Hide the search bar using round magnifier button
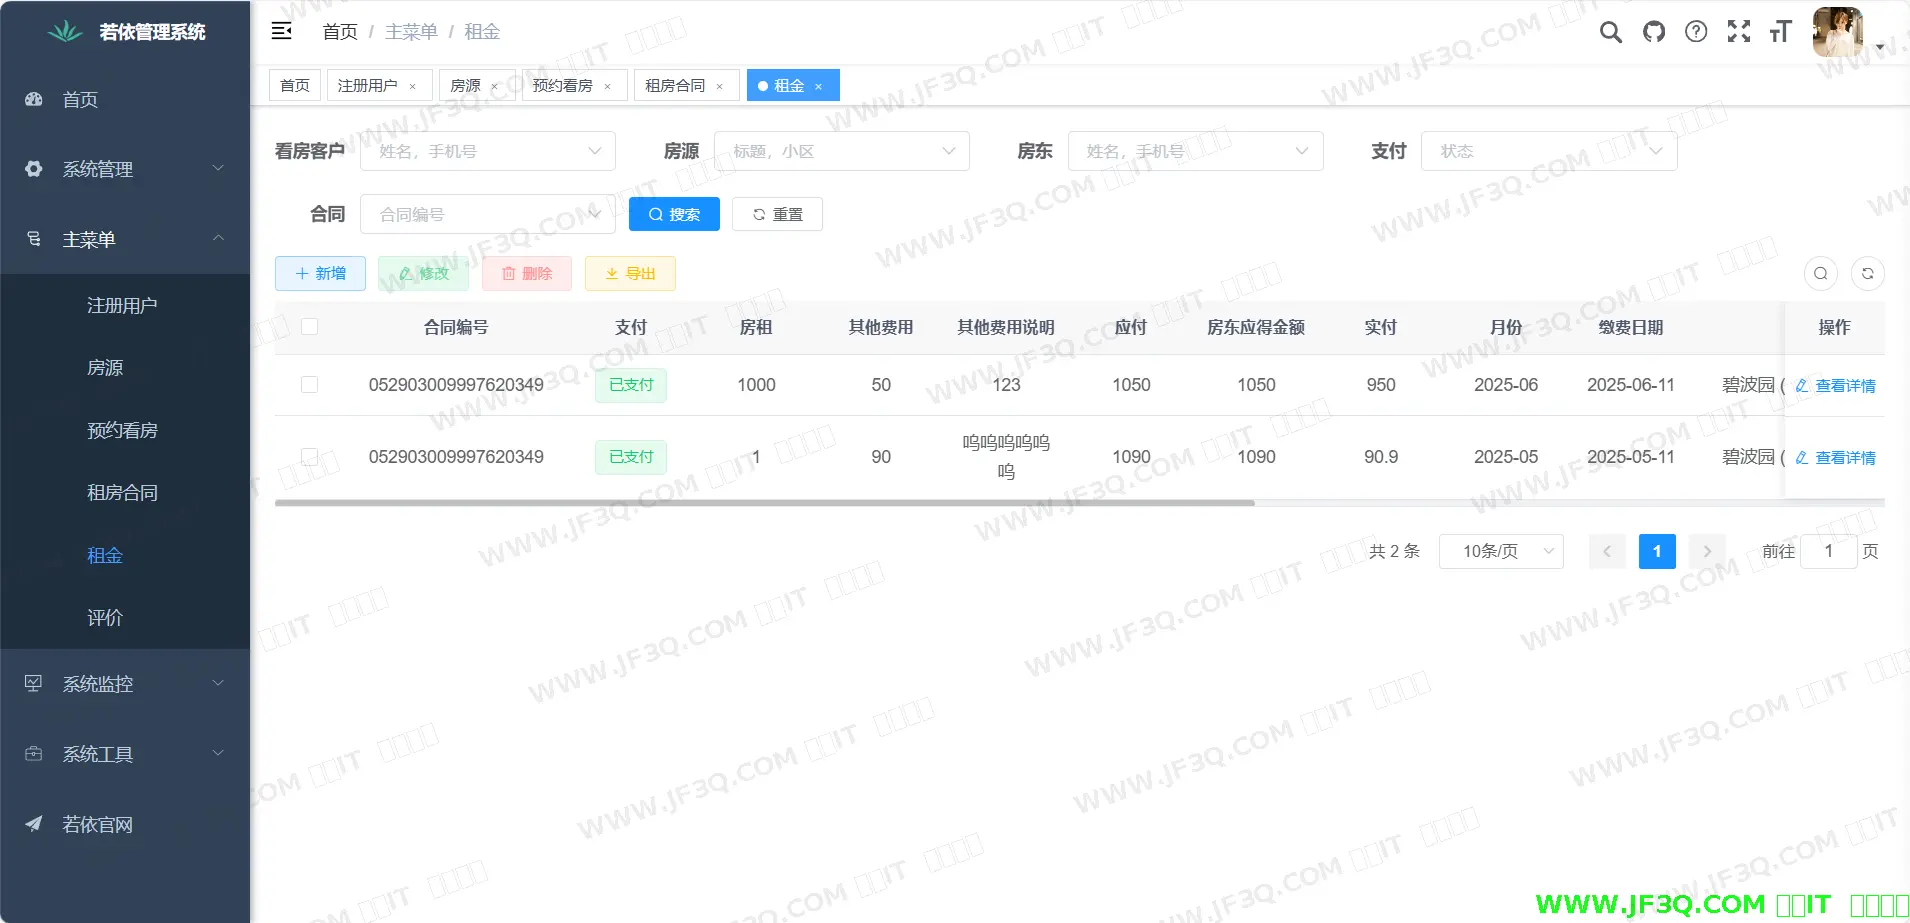Image resolution: width=1910 pixels, height=923 pixels. pos(1820,273)
